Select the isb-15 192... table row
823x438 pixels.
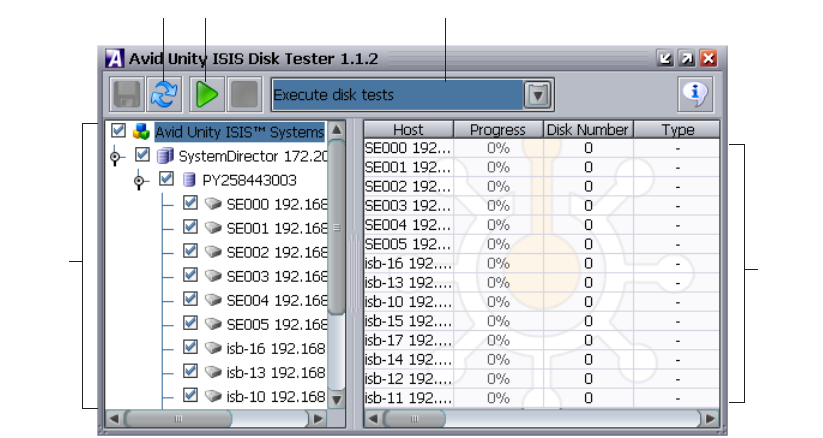pyautogui.click(x=542, y=321)
